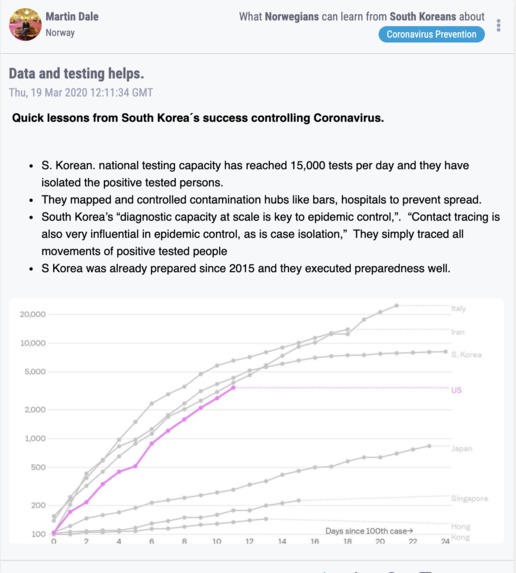
Task: Click Martin Dale's profile avatar
Action: pos(25,24)
